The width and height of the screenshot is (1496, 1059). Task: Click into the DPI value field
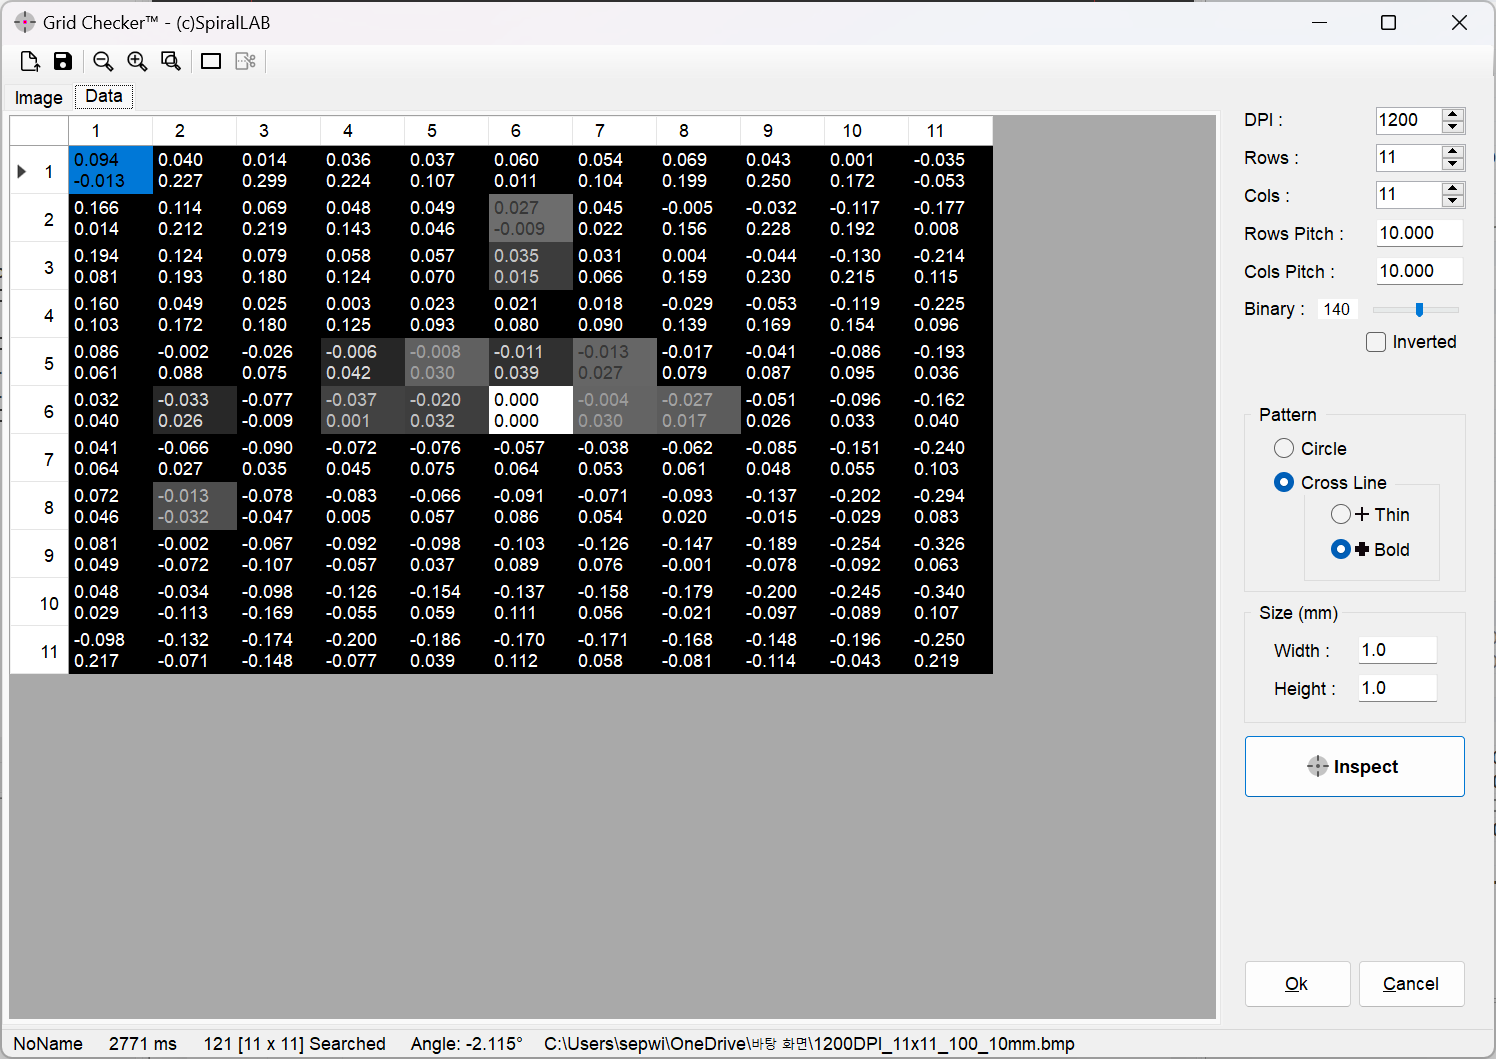[x=1409, y=120]
